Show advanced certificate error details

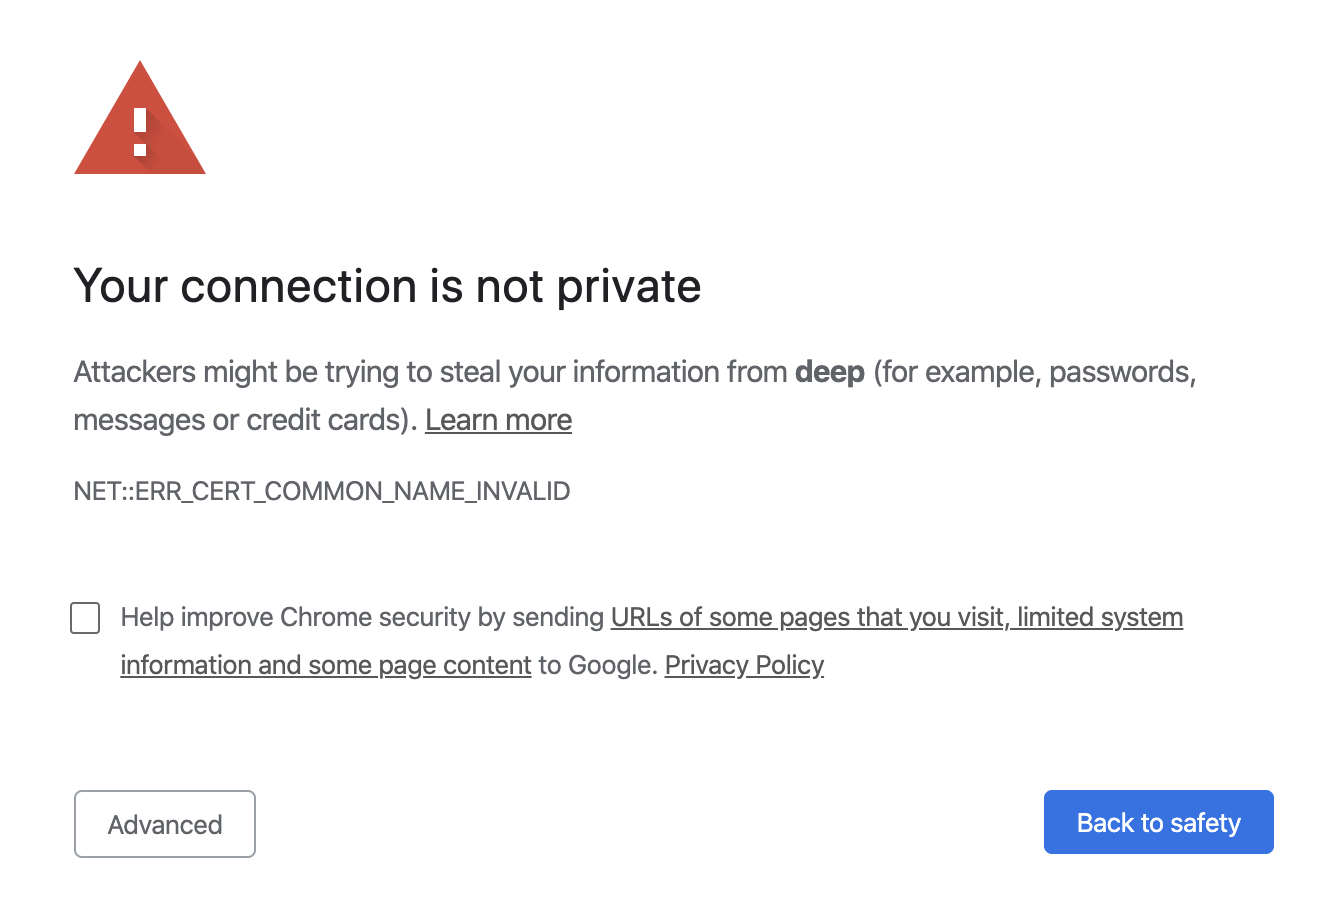tap(164, 823)
